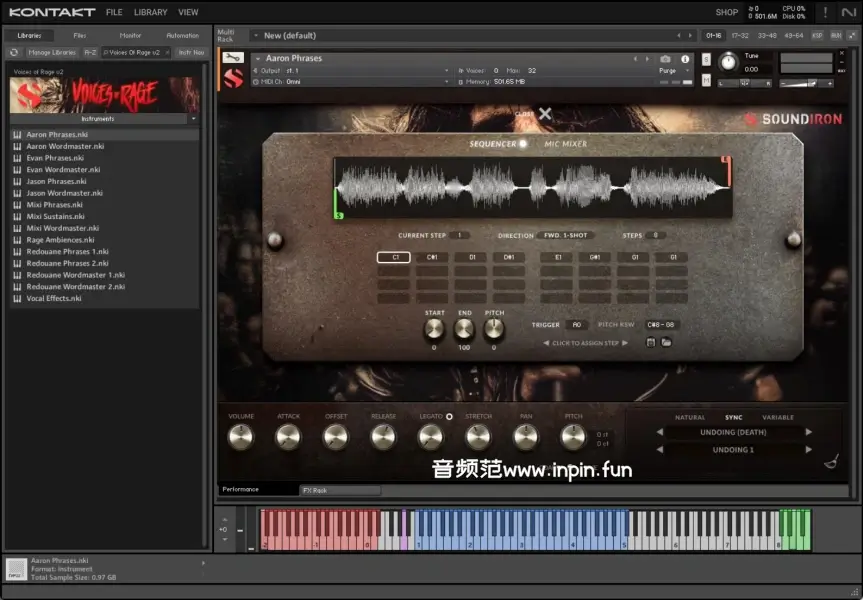Solo the instrument with S button

pos(706,60)
